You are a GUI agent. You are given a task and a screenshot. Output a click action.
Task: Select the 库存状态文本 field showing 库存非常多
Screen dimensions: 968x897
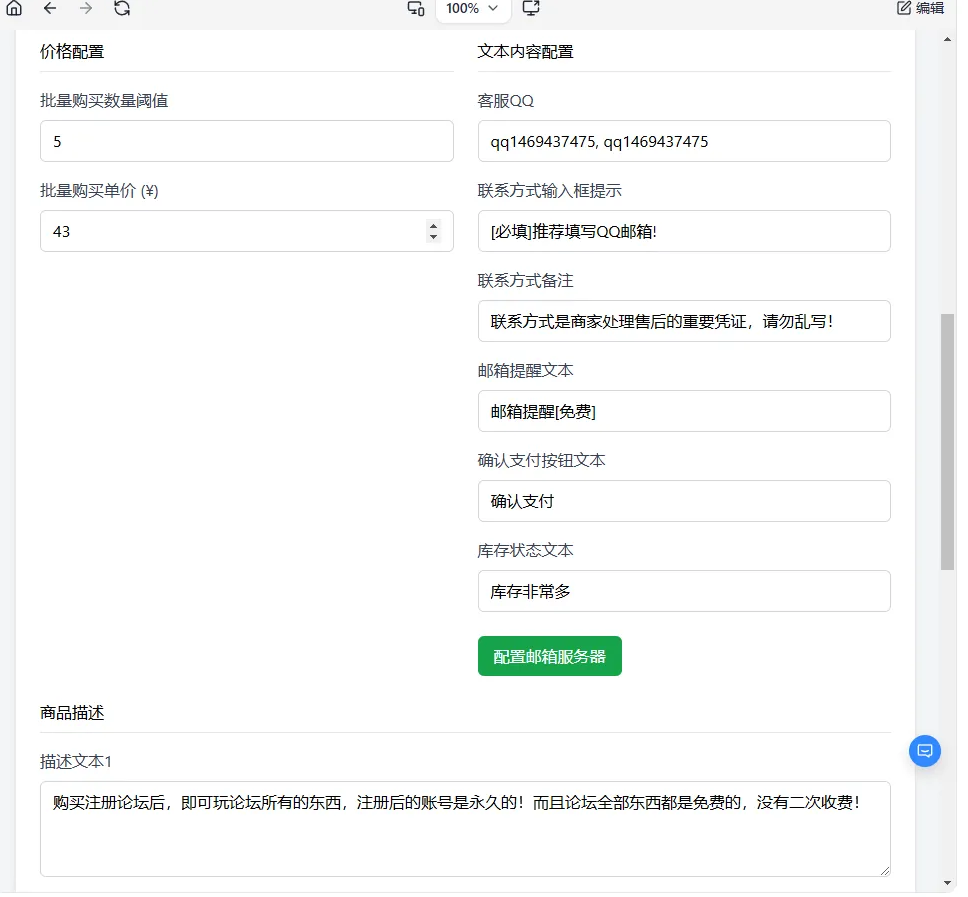pos(683,591)
